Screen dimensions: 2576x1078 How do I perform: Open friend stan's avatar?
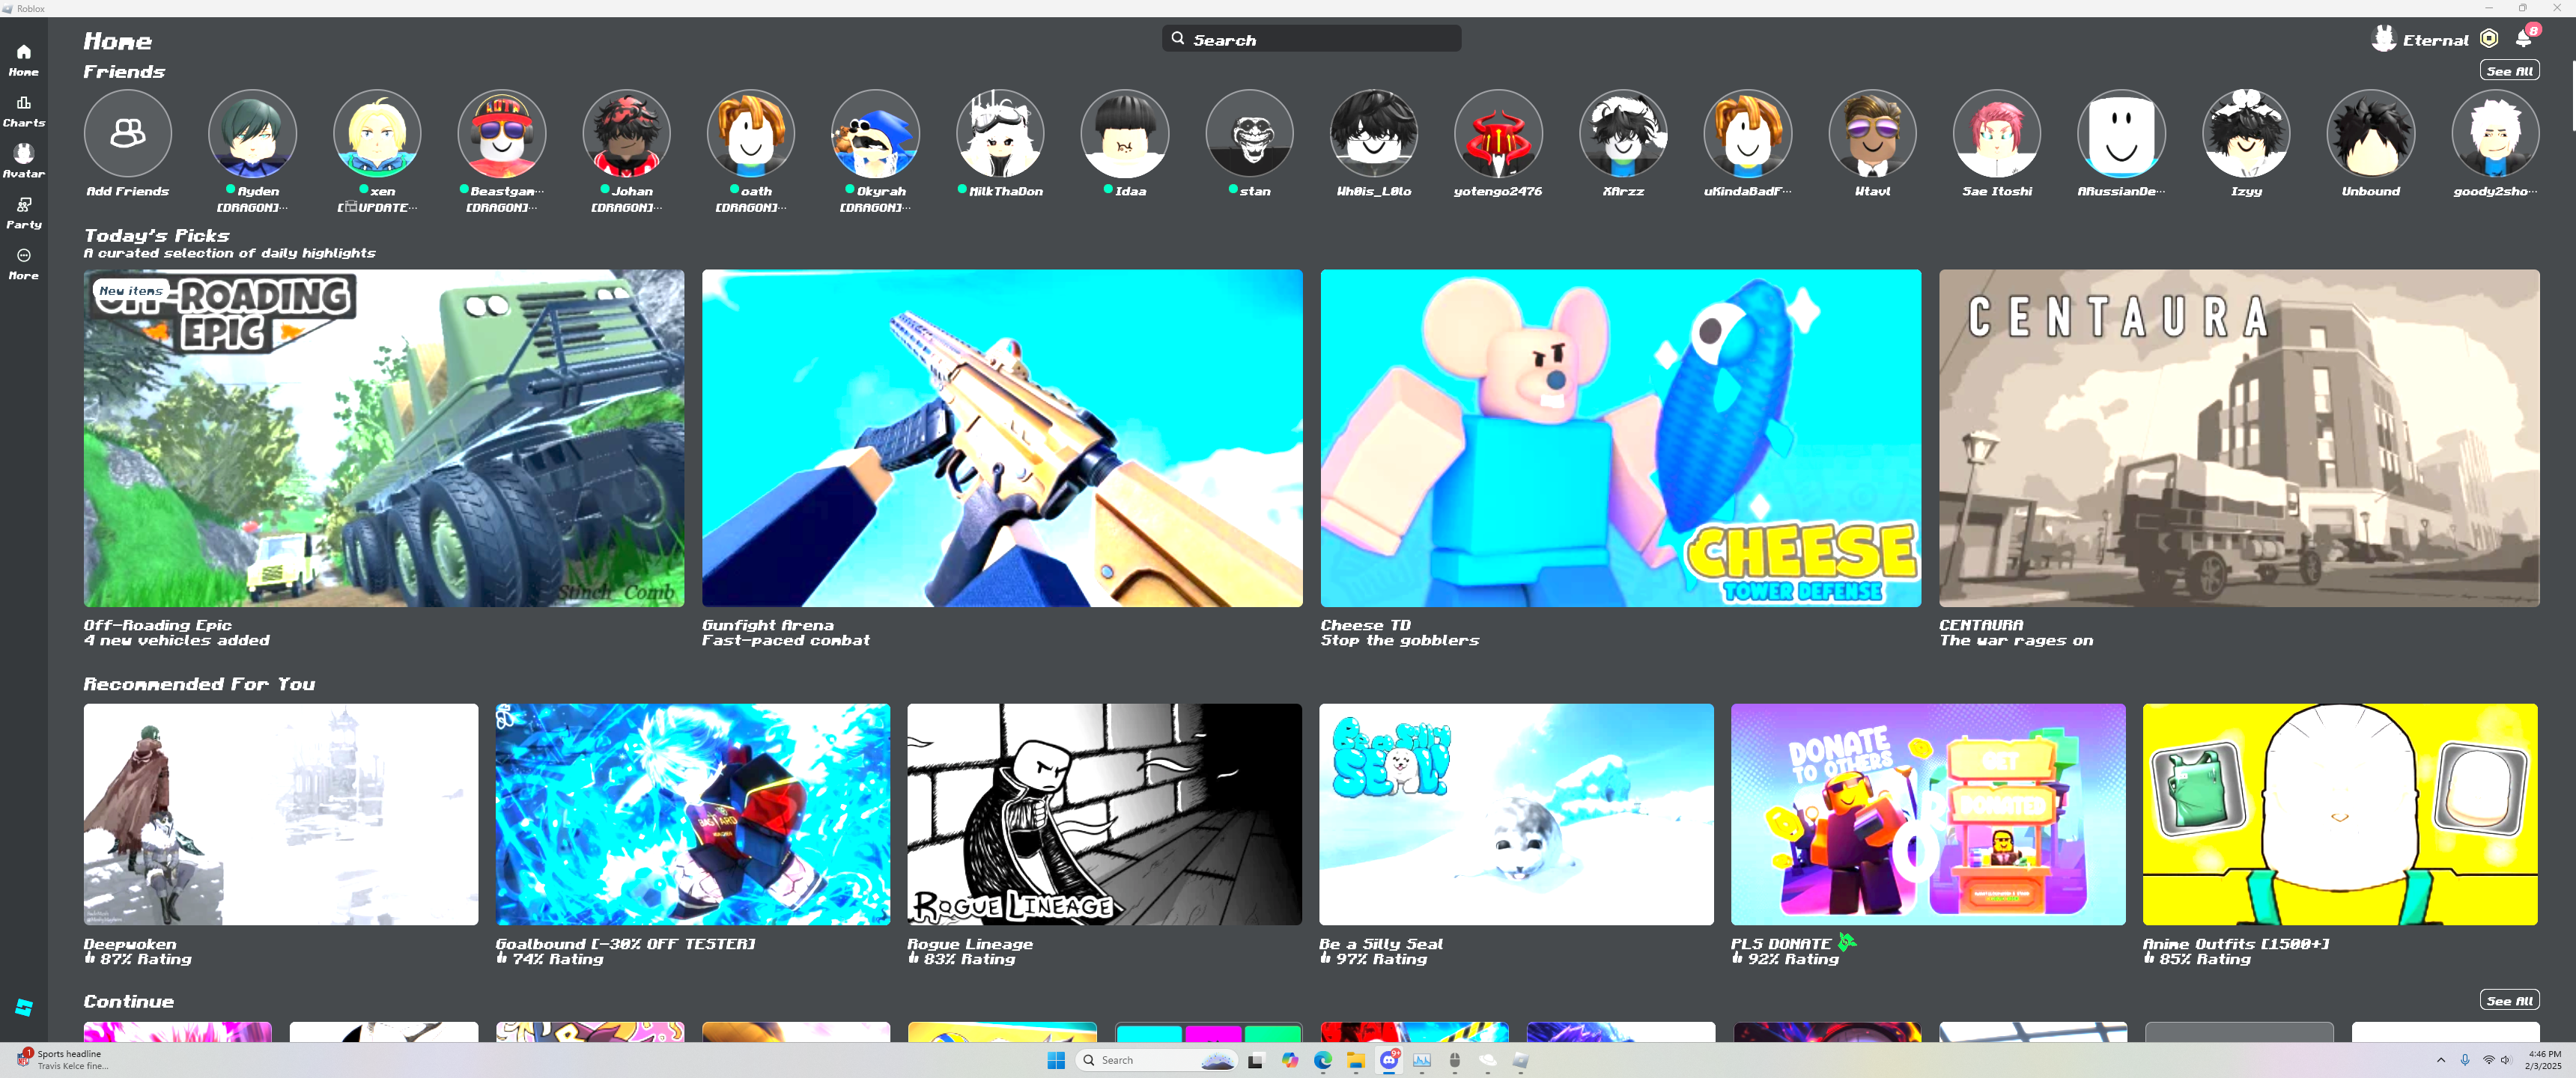(x=1249, y=133)
